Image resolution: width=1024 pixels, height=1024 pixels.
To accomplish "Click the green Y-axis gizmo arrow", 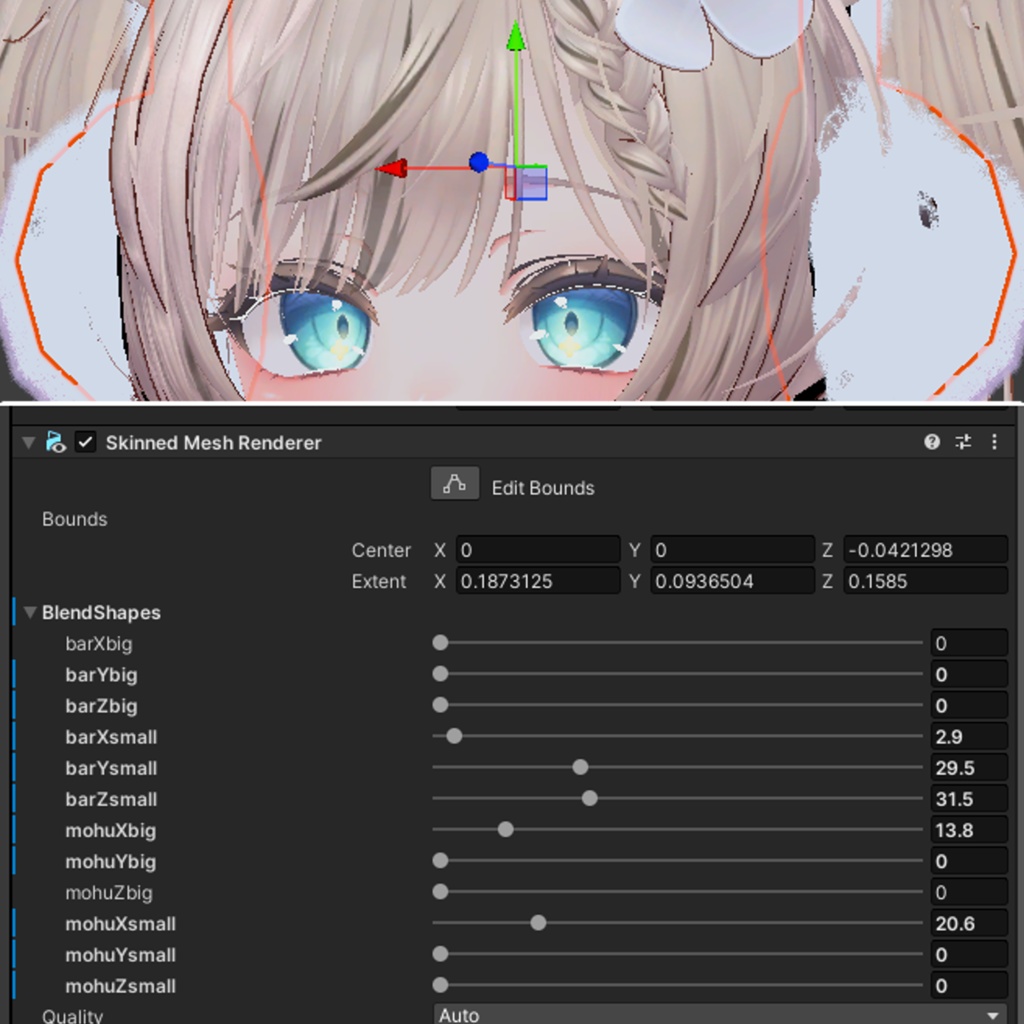I will (x=516, y=35).
